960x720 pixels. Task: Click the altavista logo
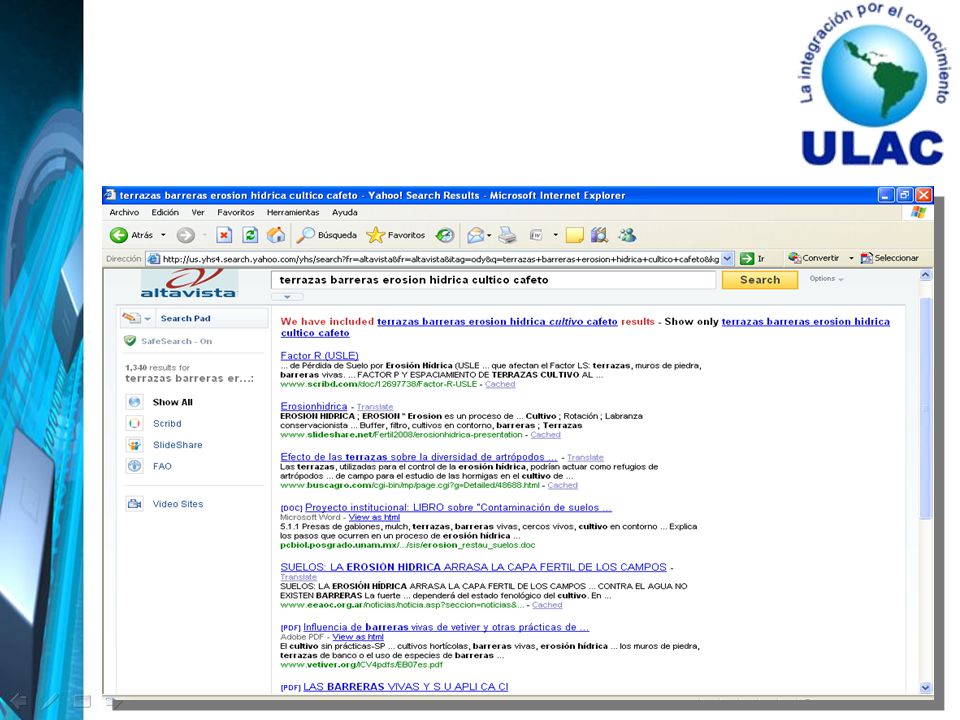[189, 283]
